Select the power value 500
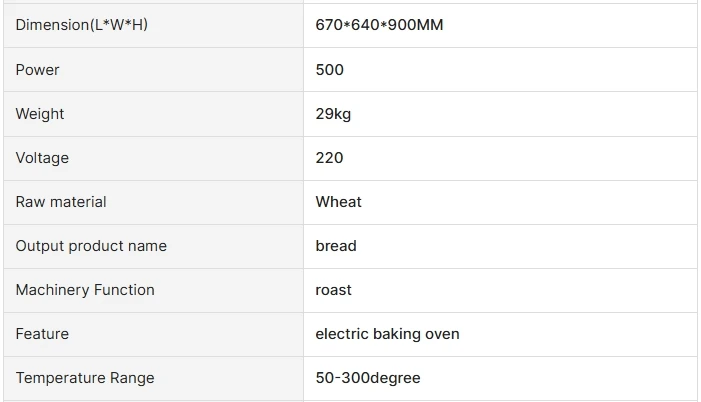 pyautogui.click(x=329, y=70)
